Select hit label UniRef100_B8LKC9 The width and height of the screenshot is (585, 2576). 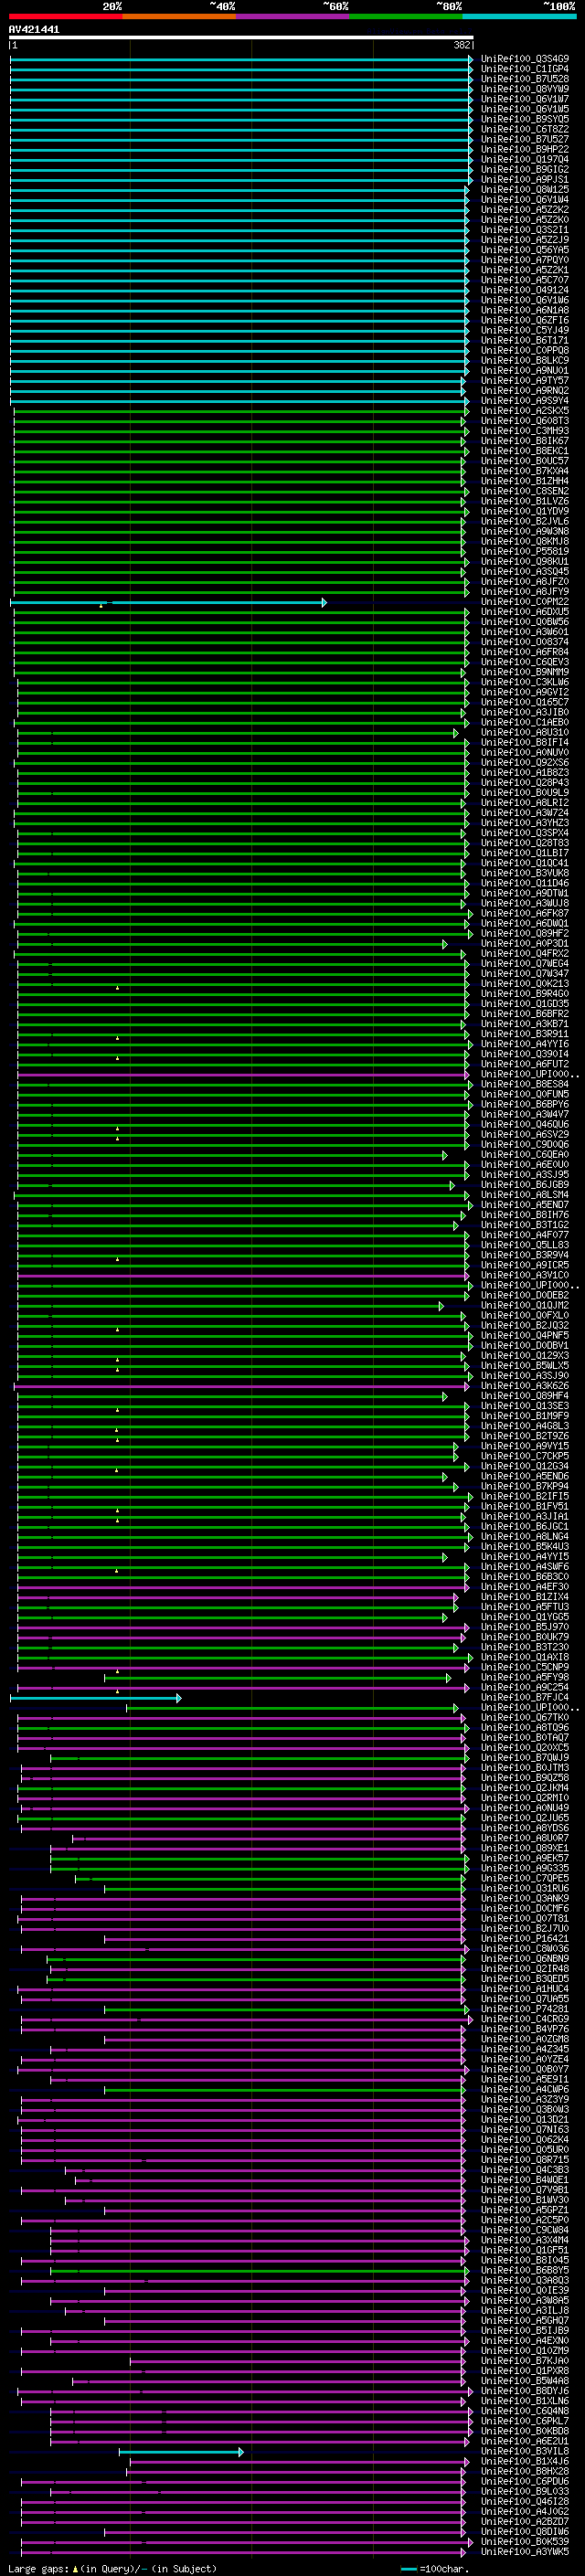pyautogui.click(x=525, y=361)
